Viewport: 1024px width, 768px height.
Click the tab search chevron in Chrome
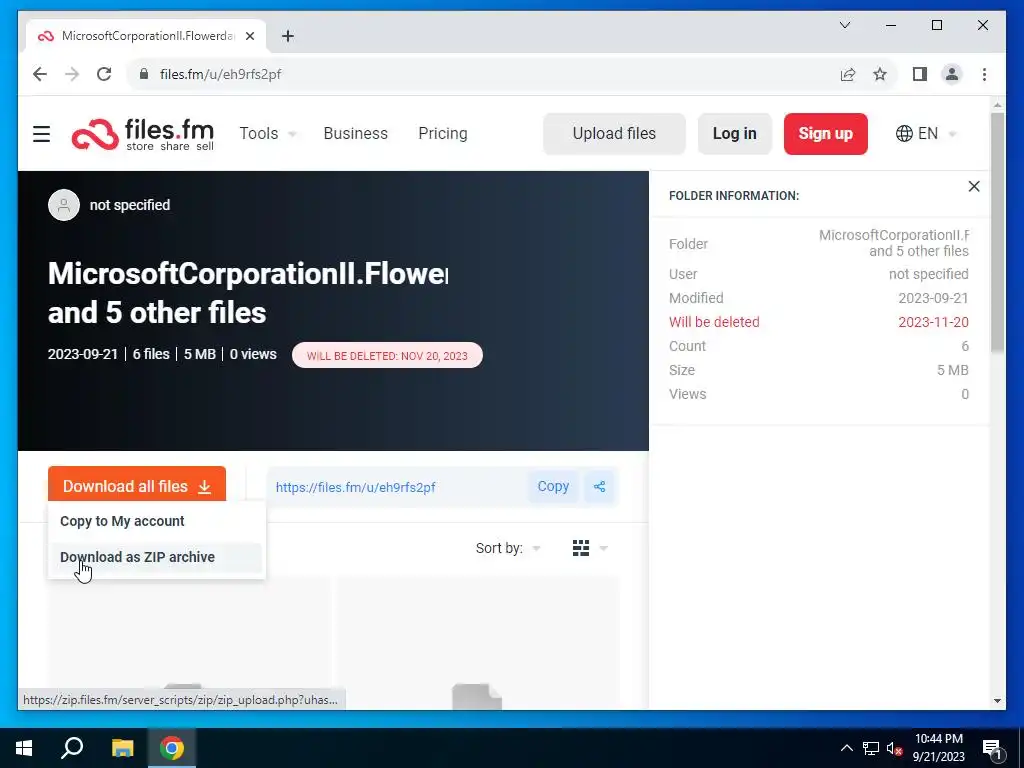(844, 25)
